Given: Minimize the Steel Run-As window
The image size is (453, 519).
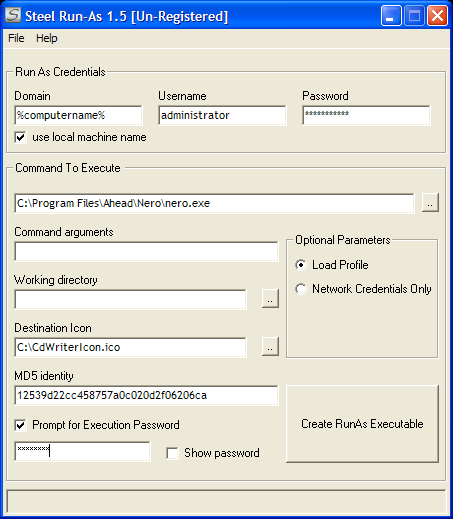Looking at the screenshot, I should (x=391, y=15).
